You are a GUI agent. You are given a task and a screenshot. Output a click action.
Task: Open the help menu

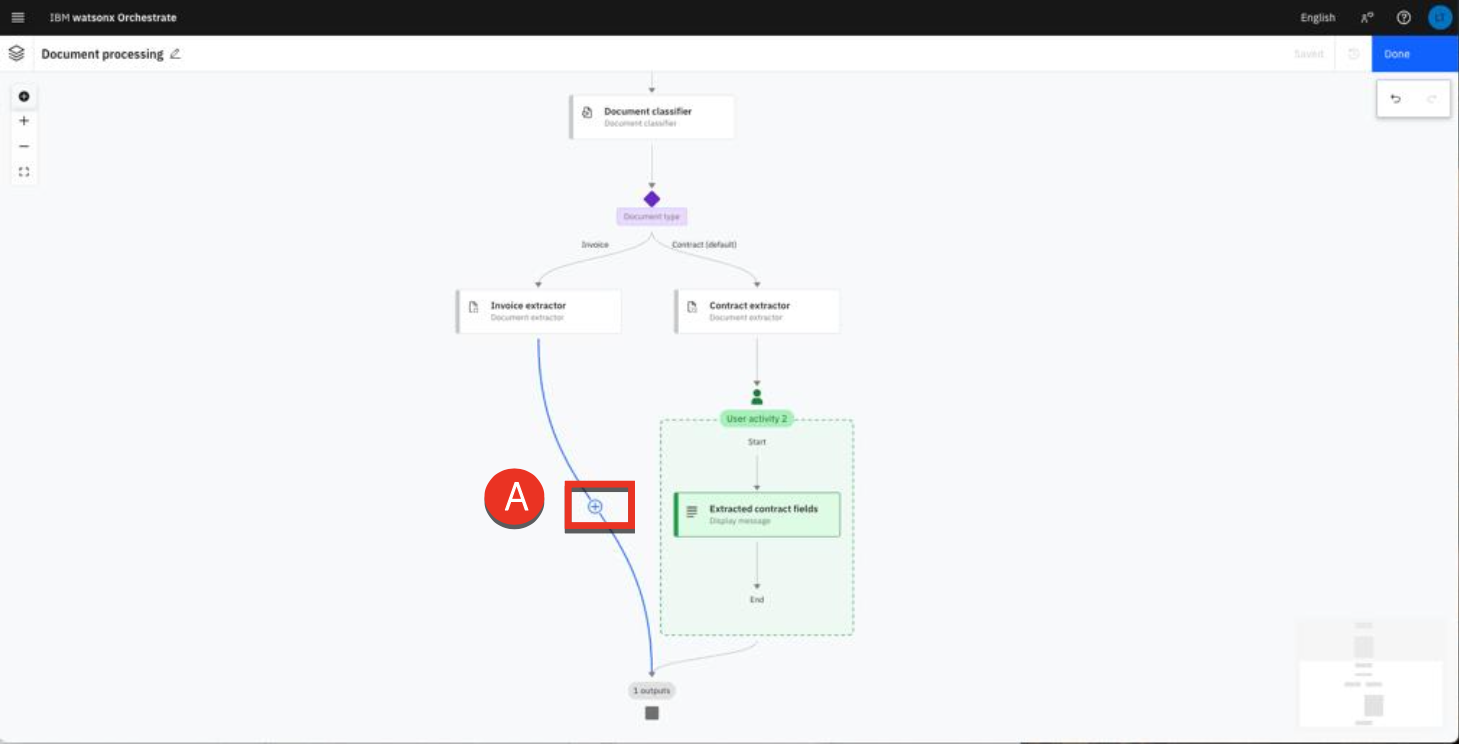point(1403,18)
